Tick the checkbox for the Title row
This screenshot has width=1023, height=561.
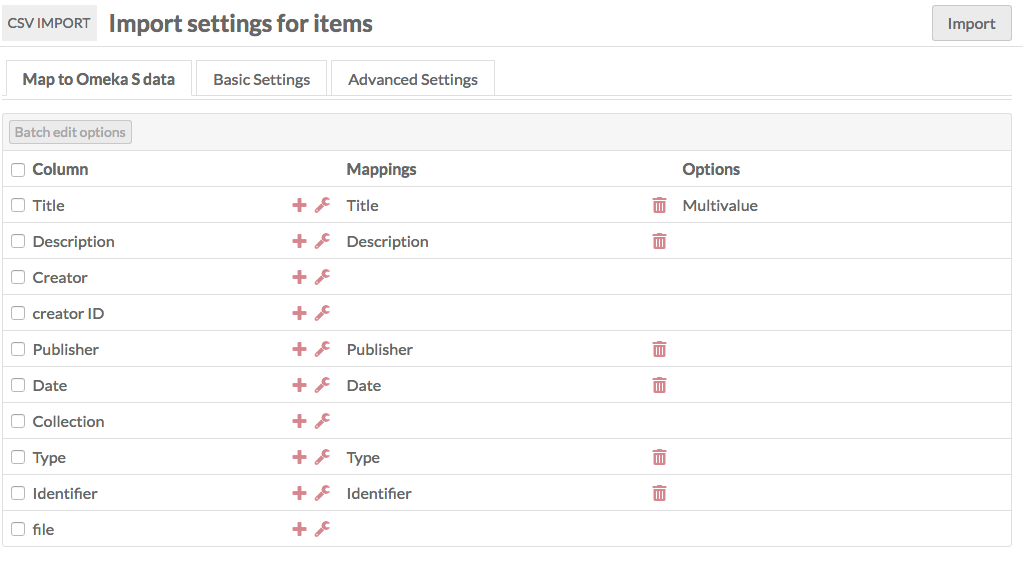tap(18, 205)
